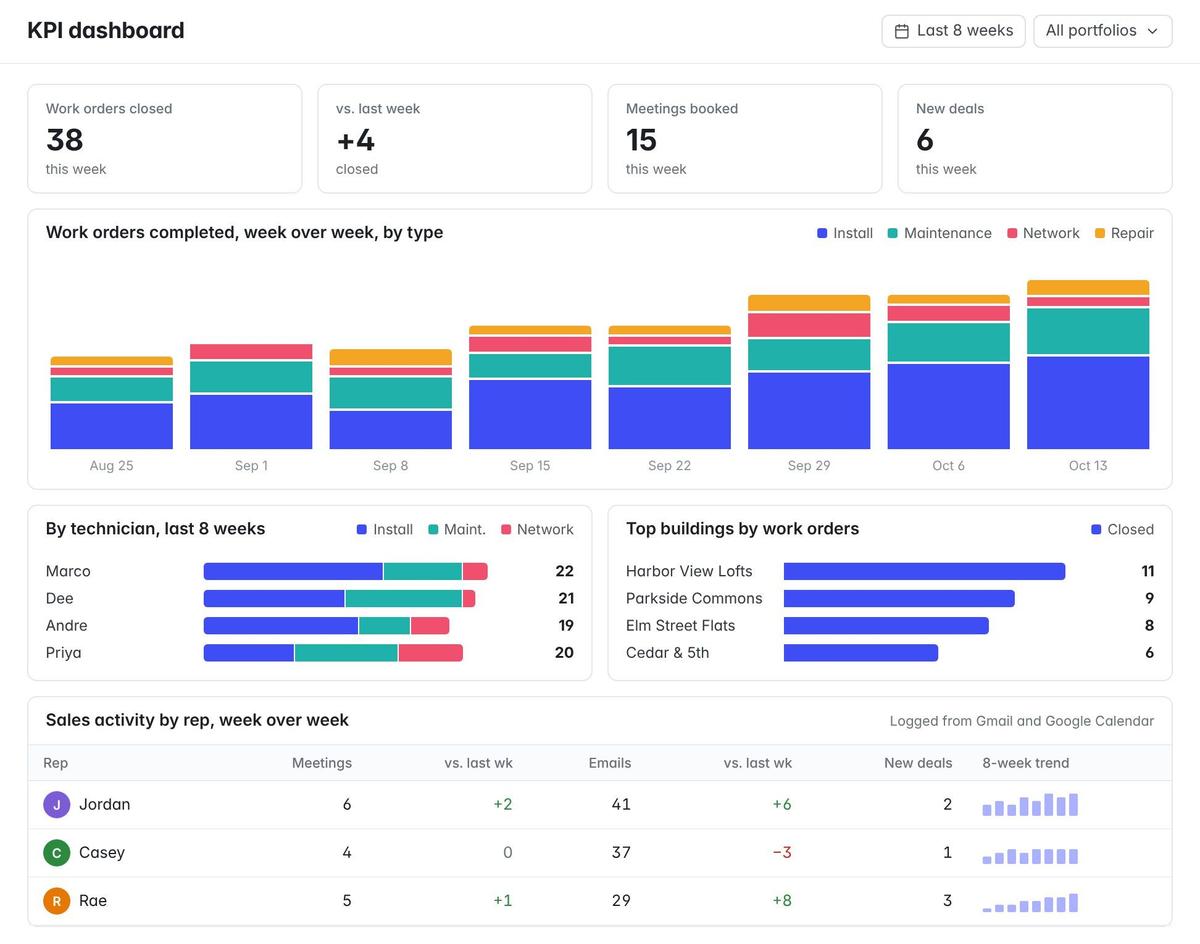Toggle Network series in main chart legend
The height and width of the screenshot is (944, 1200).
coord(1043,233)
